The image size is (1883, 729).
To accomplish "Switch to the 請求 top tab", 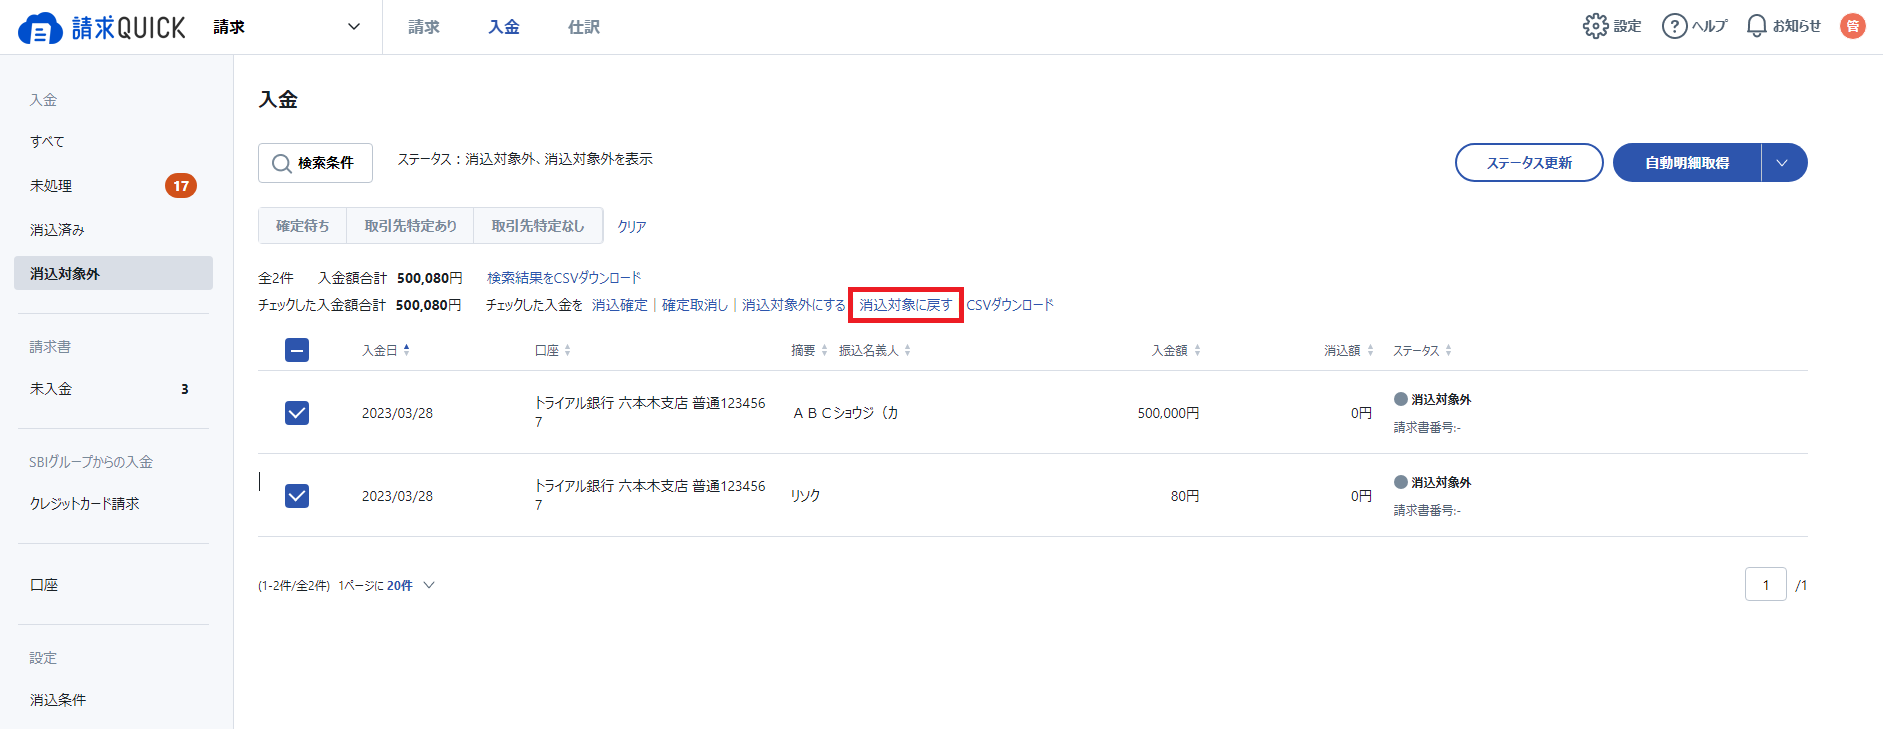I will 424,27.
